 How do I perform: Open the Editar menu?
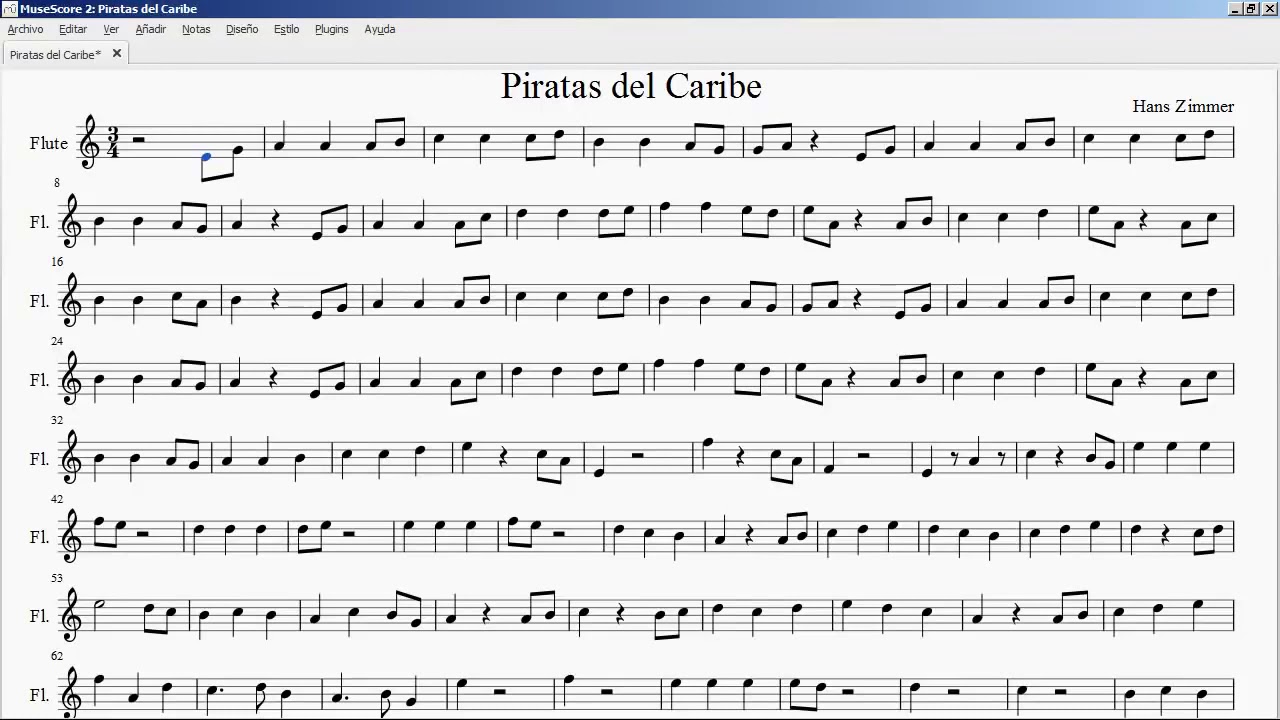click(x=73, y=29)
